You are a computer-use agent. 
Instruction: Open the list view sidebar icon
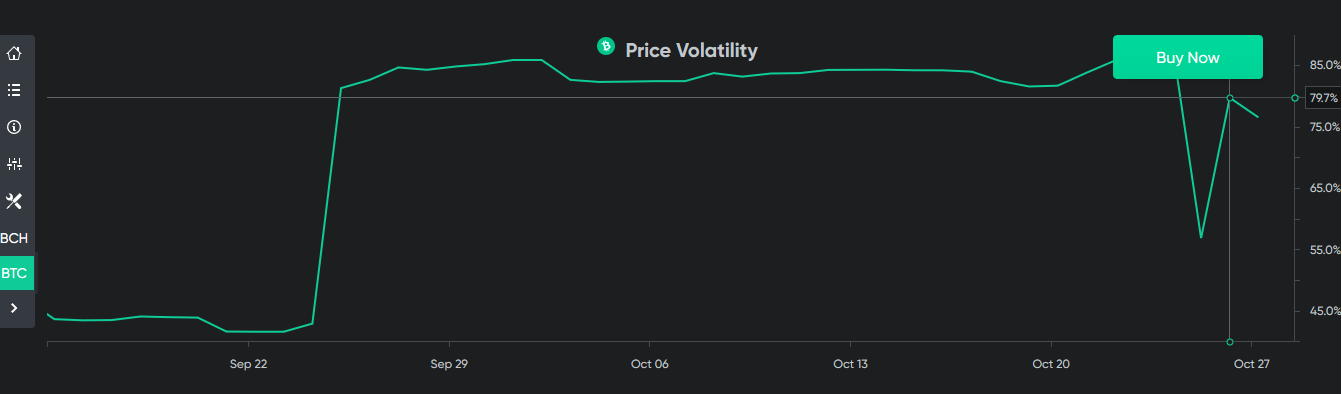coord(14,90)
